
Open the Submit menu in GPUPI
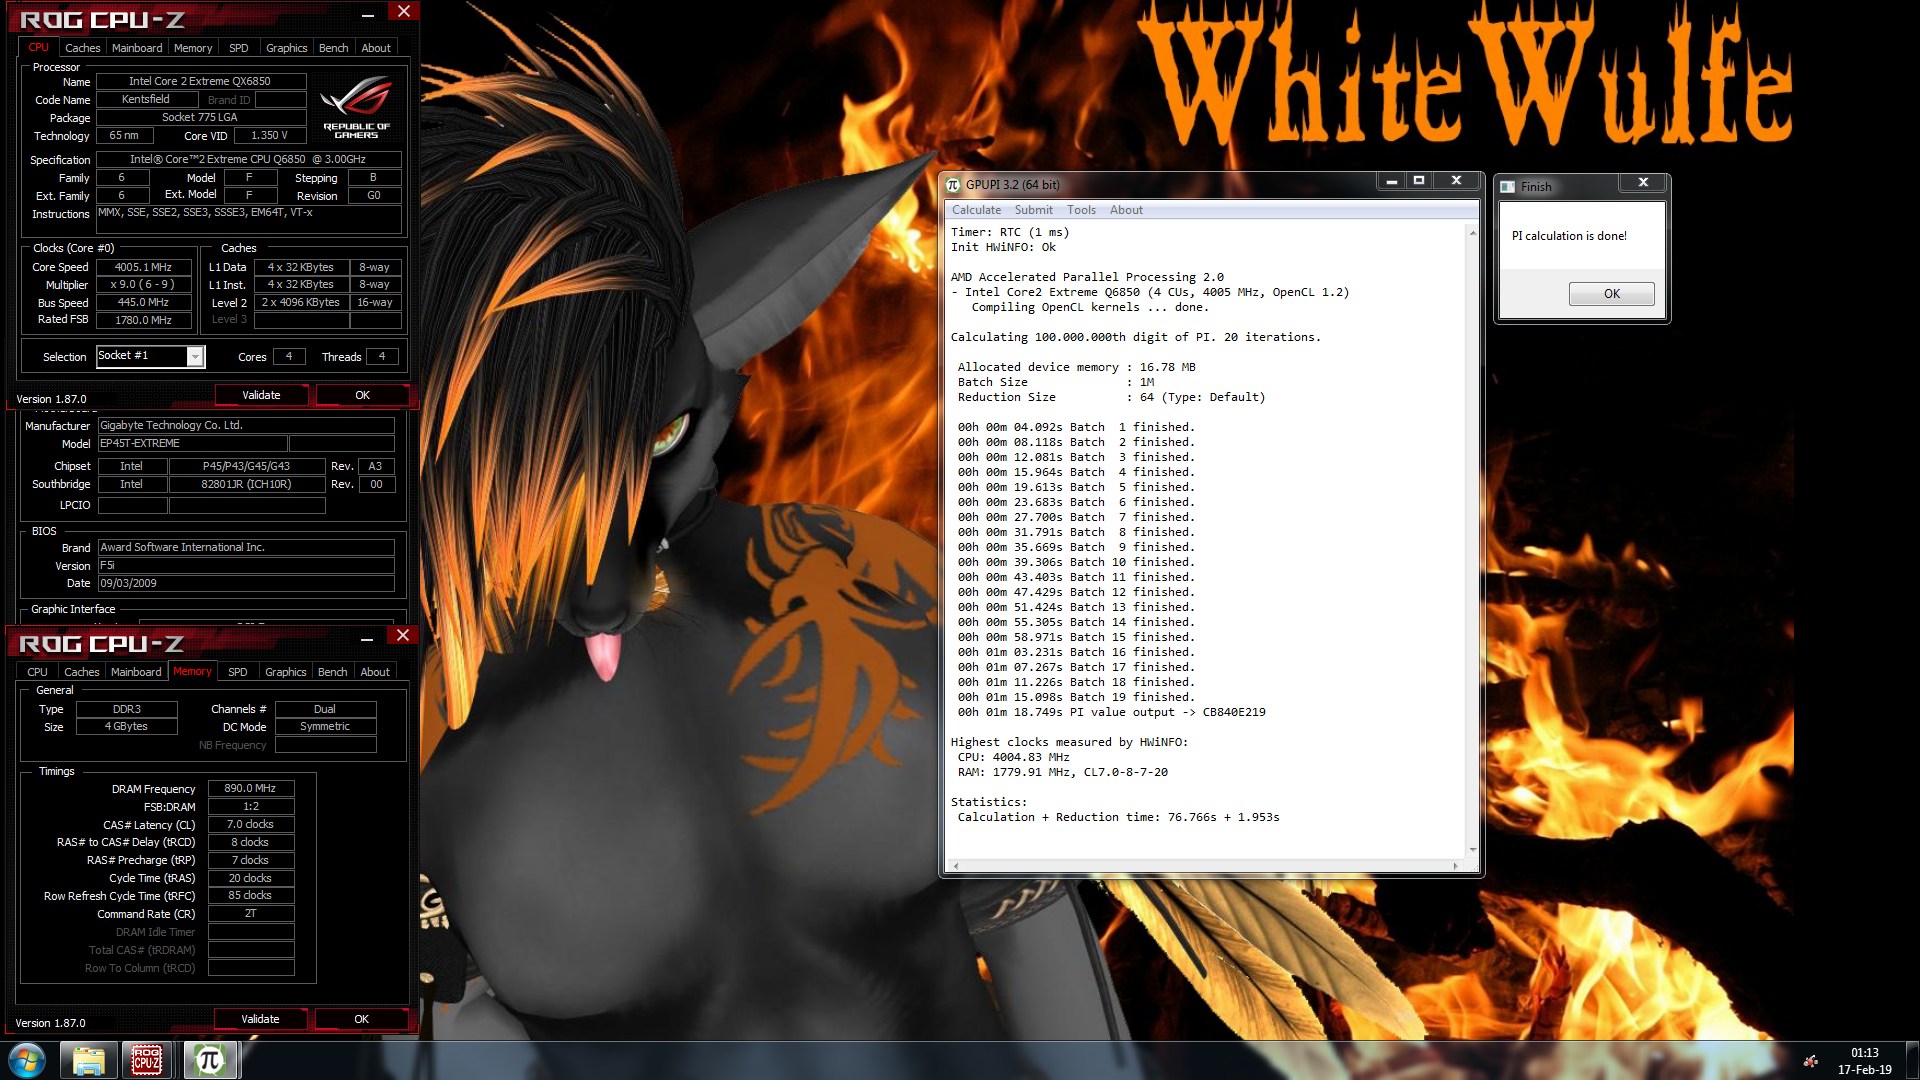point(1033,210)
